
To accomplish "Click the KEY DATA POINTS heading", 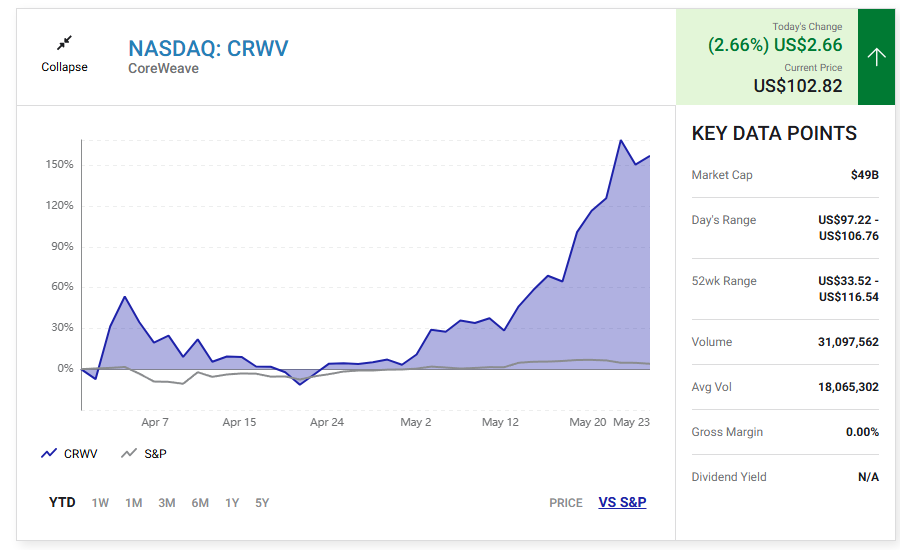I will point(774,133).
